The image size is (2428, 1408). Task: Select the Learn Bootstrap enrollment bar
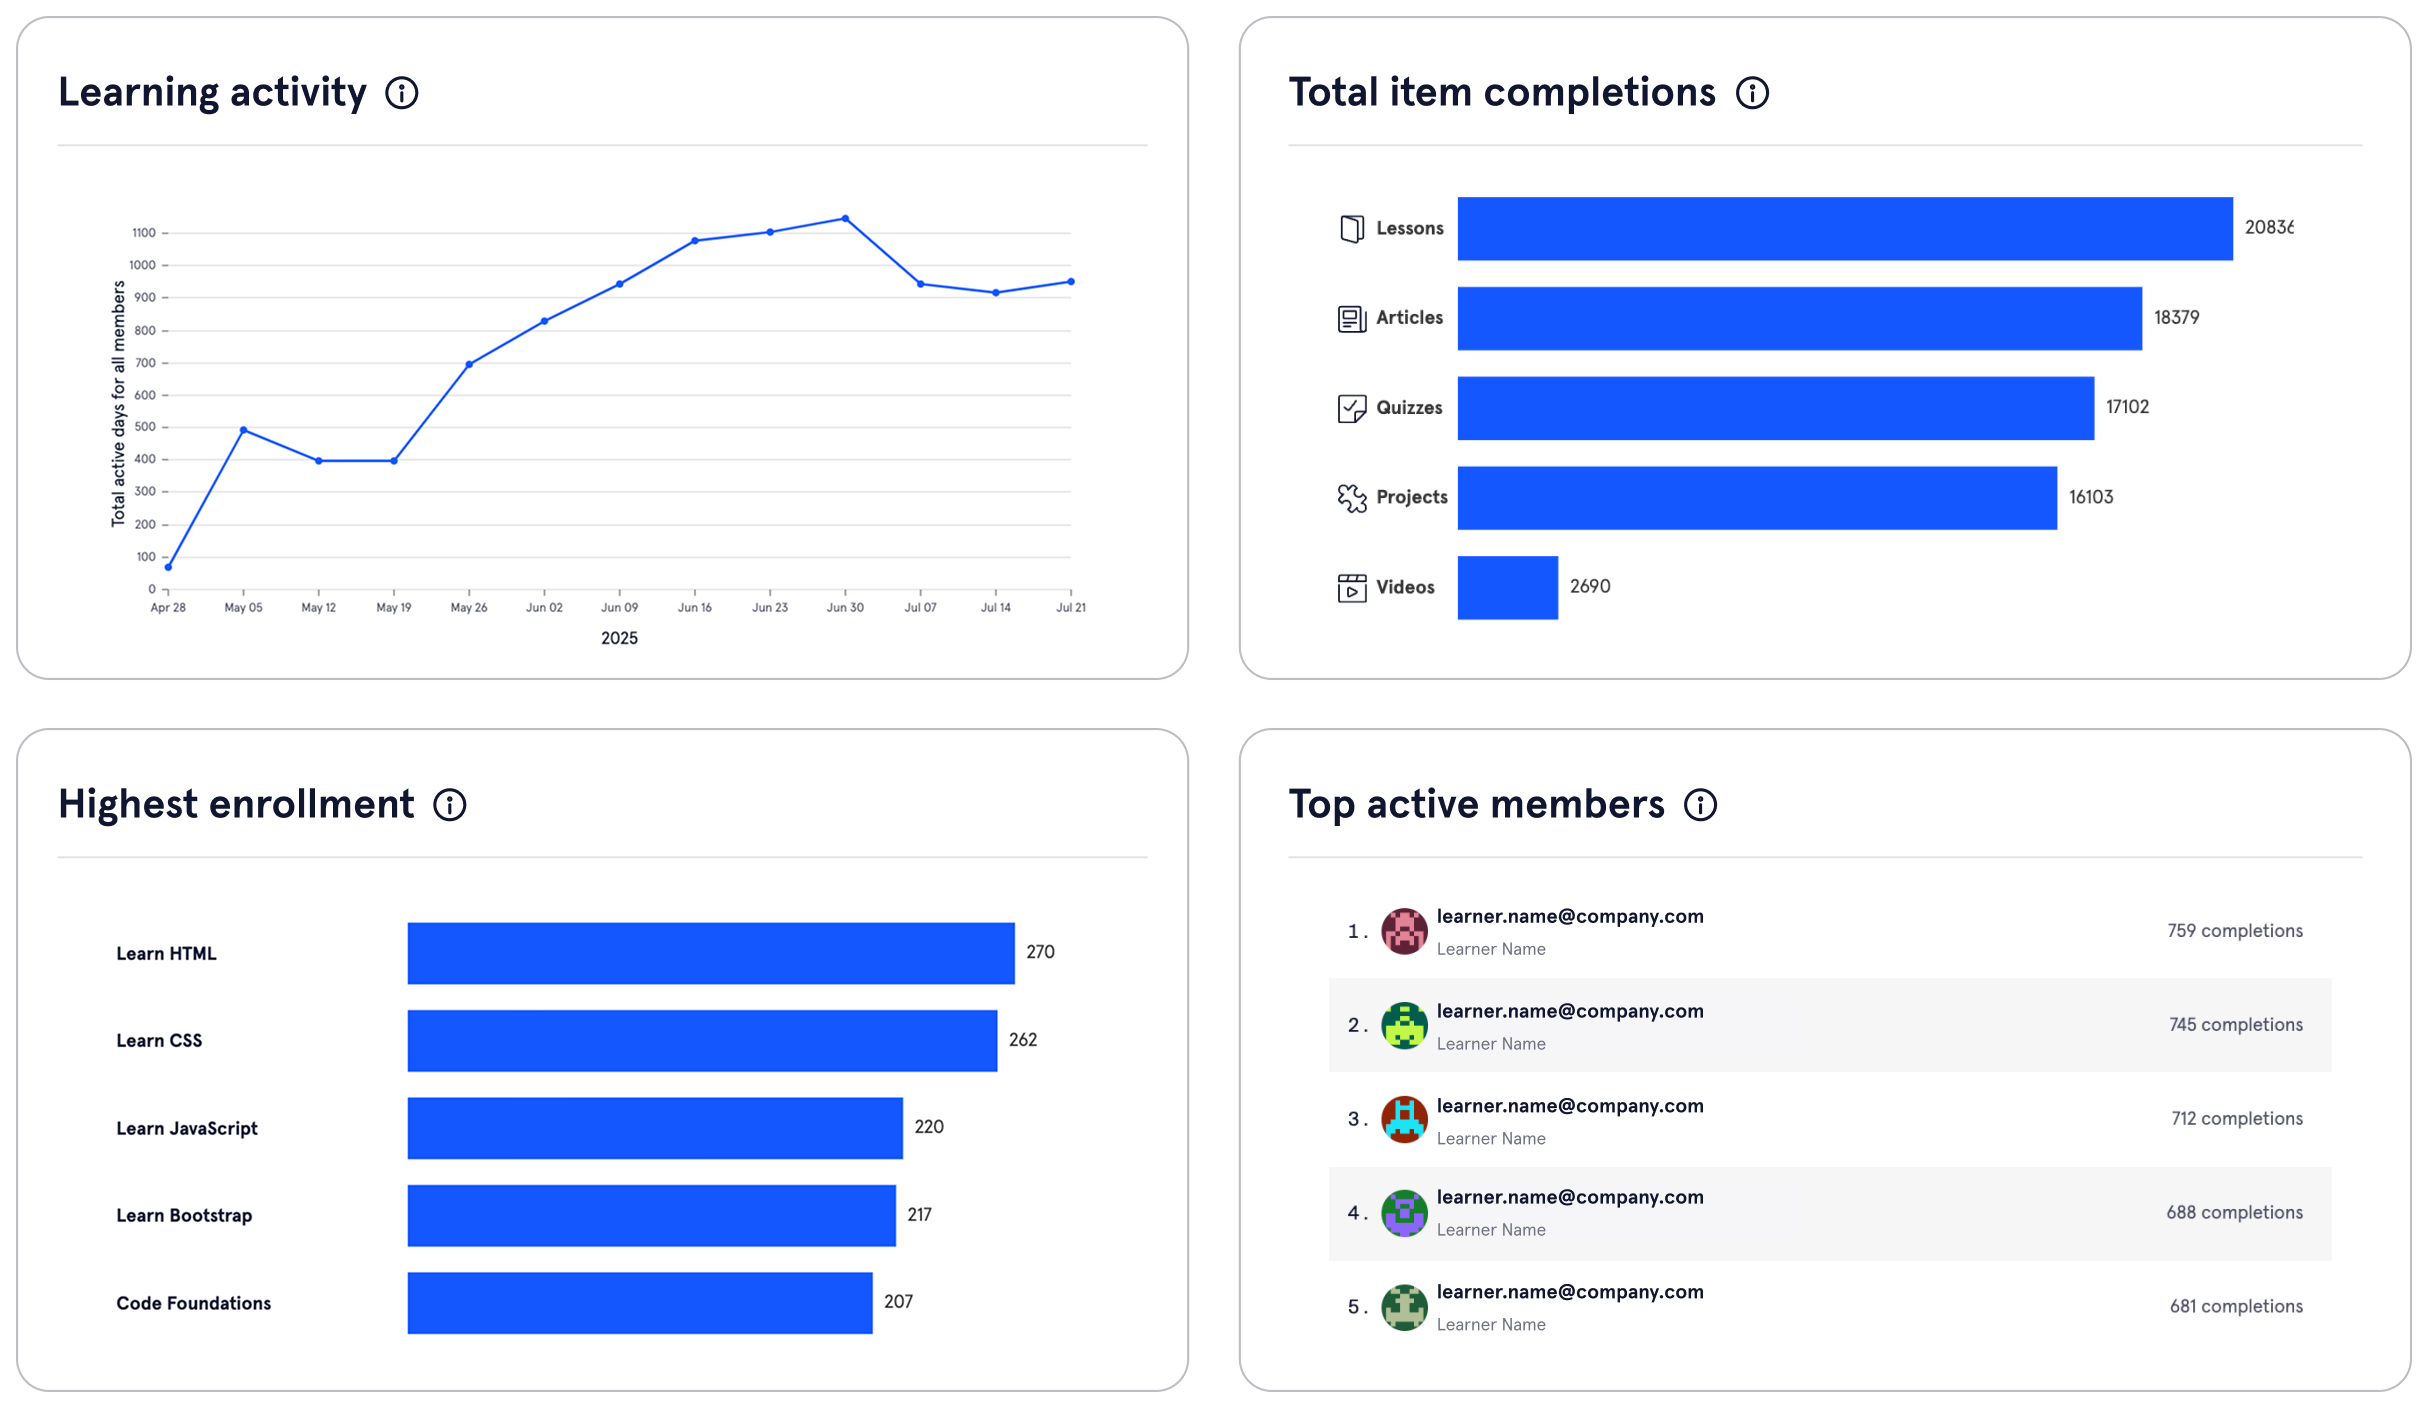click(x=652, y=1216)
